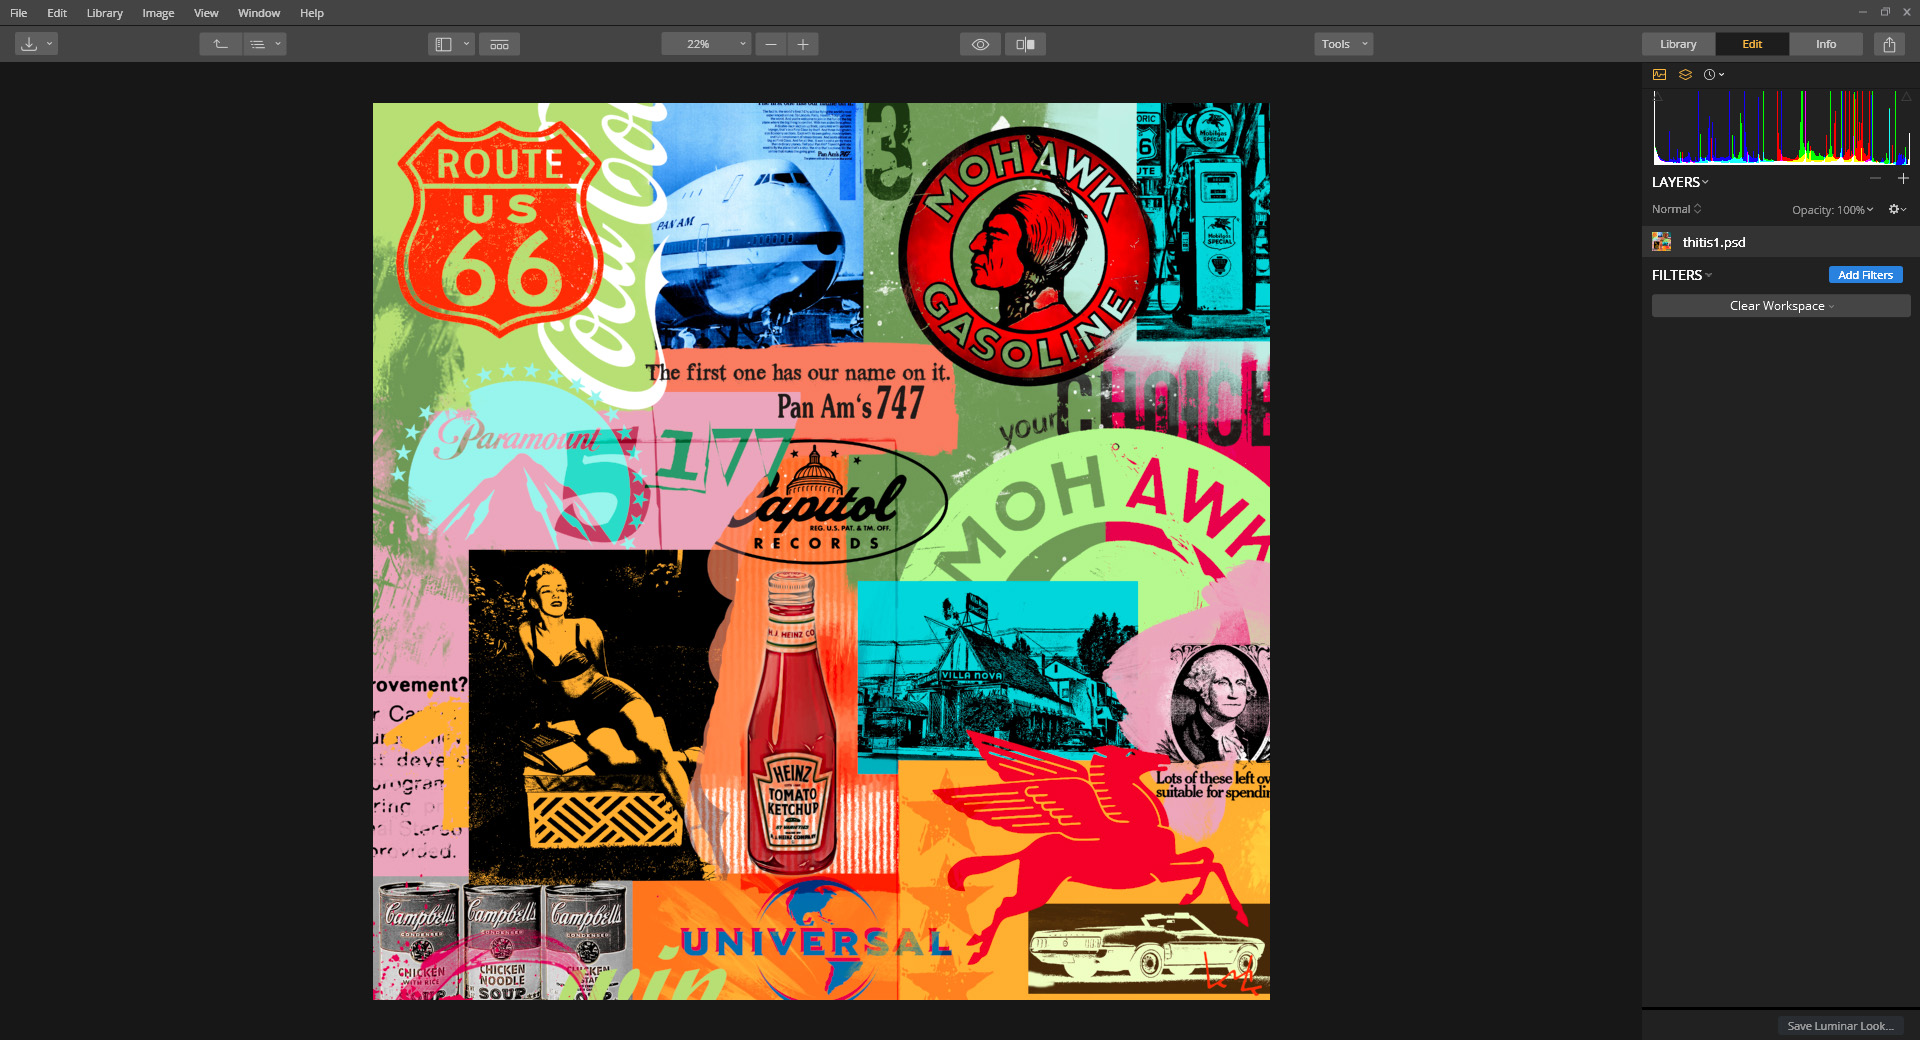Toggle the layers panel icon
Viewport: 1920px width, 1040px height.
[1685, 75]
